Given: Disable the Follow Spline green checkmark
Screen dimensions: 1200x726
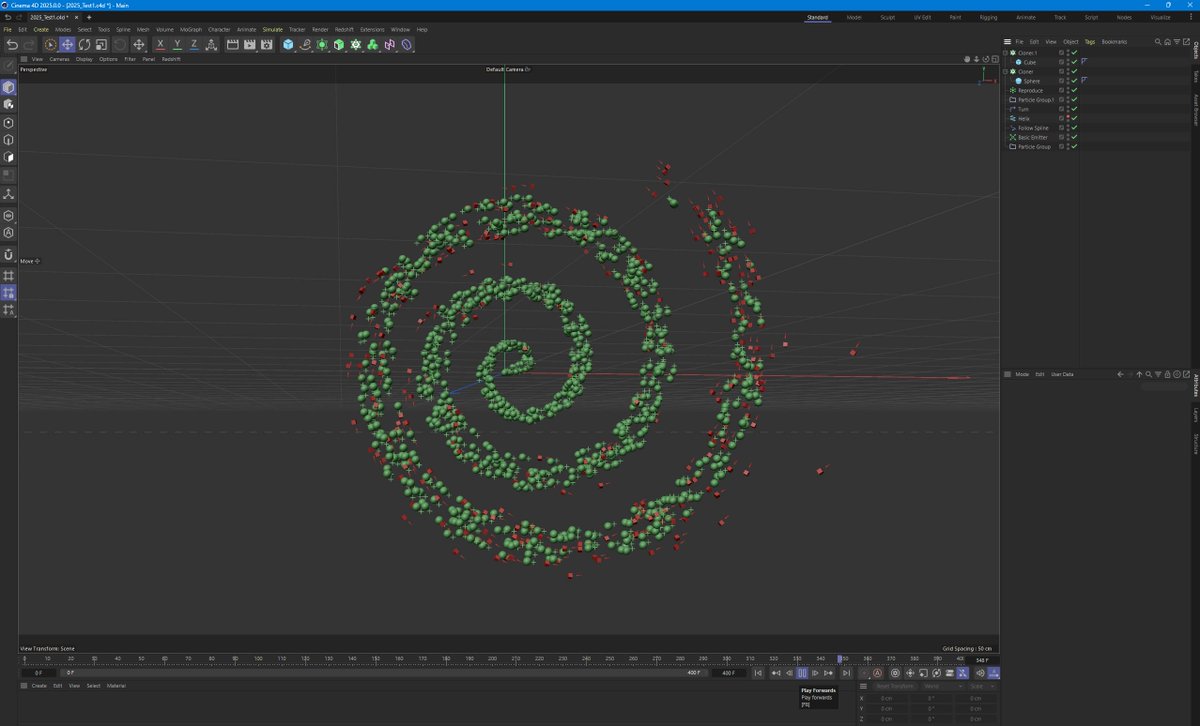Looking at the screenshot, I should click(1074, 128).
